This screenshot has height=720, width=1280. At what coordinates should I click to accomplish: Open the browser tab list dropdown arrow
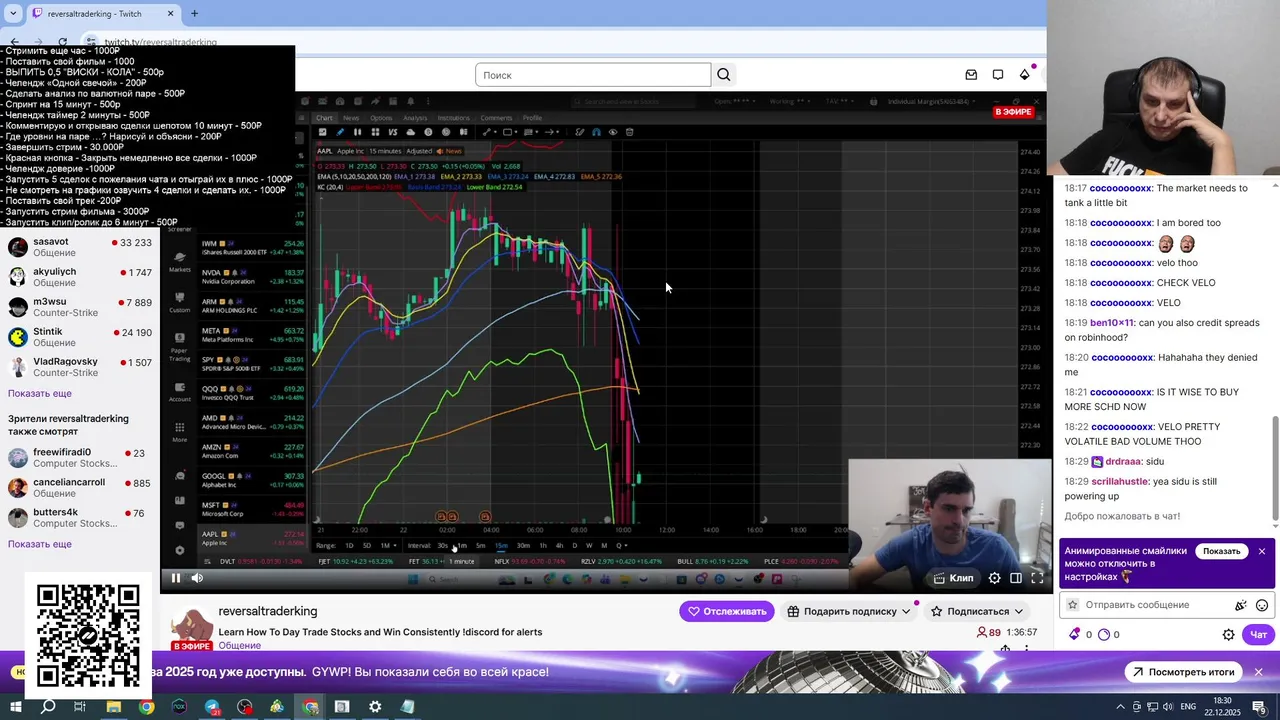13,13
